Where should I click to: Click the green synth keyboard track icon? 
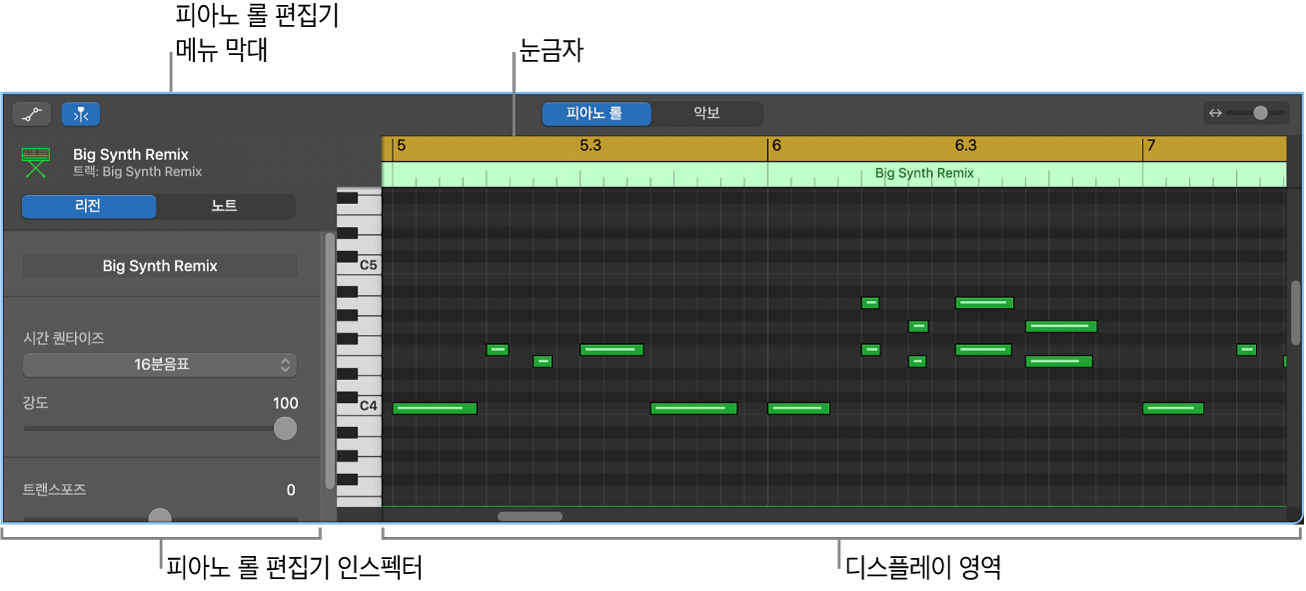[x=36, y=162]
